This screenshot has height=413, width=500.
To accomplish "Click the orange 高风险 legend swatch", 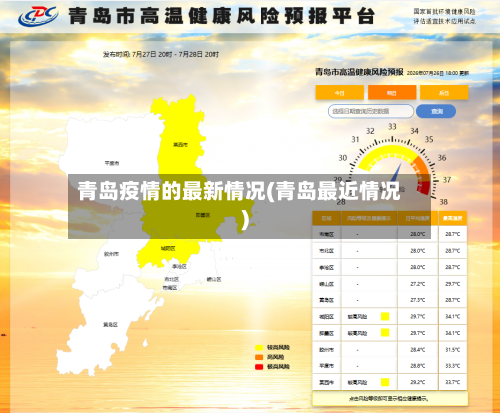I will [259, 357].
